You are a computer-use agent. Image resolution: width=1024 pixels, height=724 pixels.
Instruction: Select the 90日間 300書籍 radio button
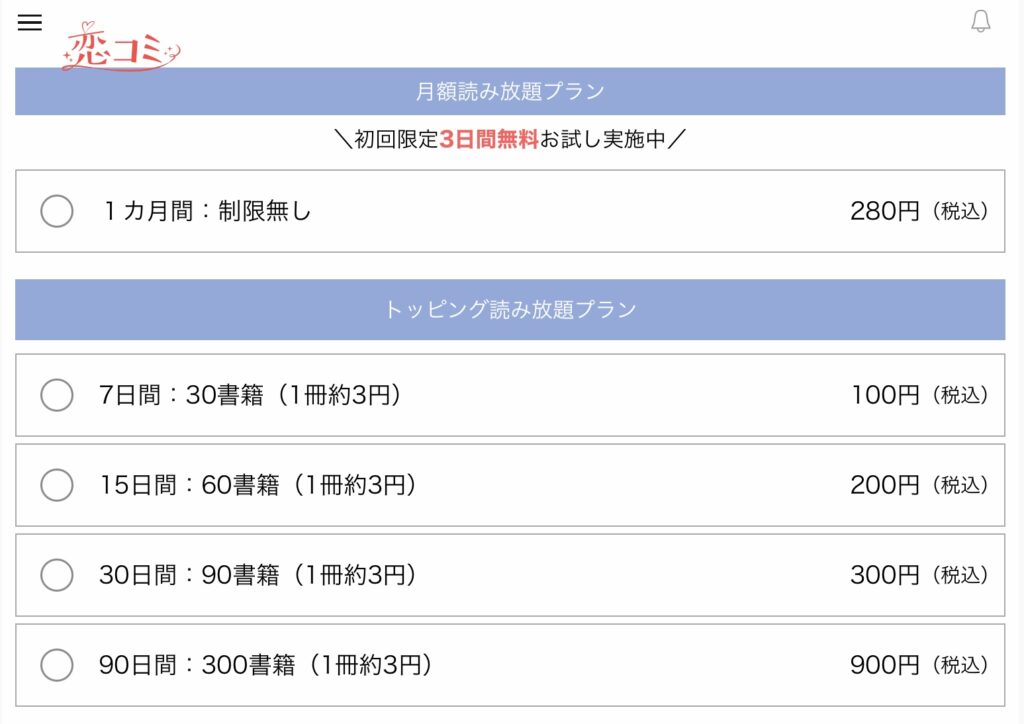57,665
